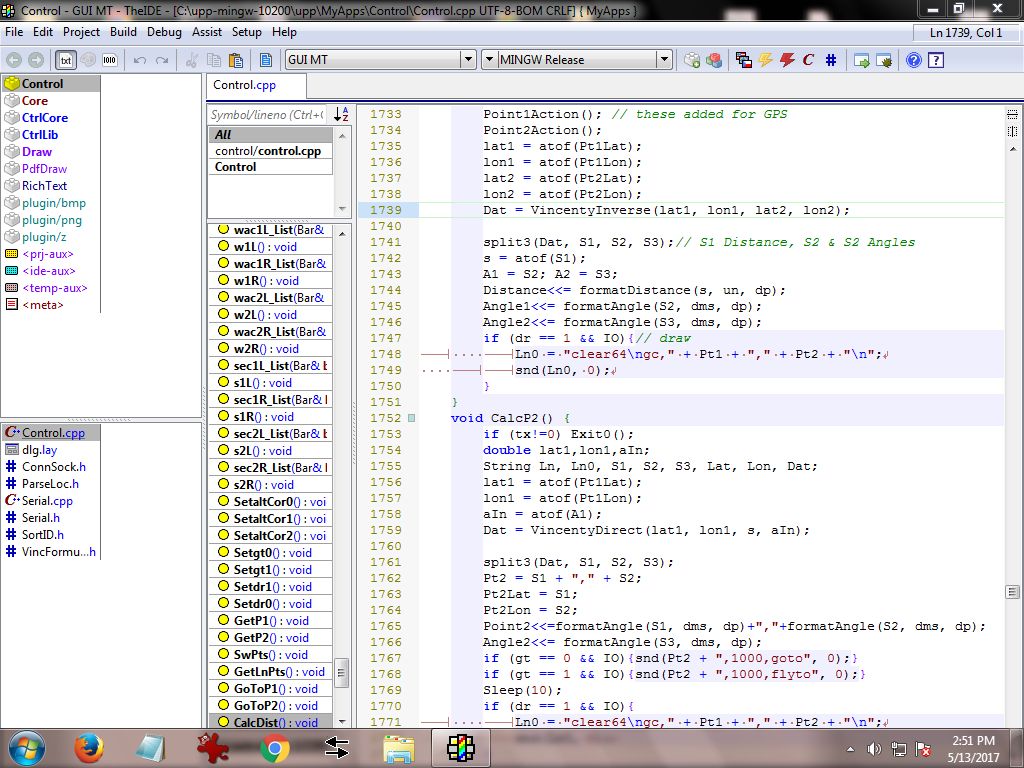This screenshot has width=1024, height=768.
Task: Open the Debug menu
Action: tap(164, 32)
